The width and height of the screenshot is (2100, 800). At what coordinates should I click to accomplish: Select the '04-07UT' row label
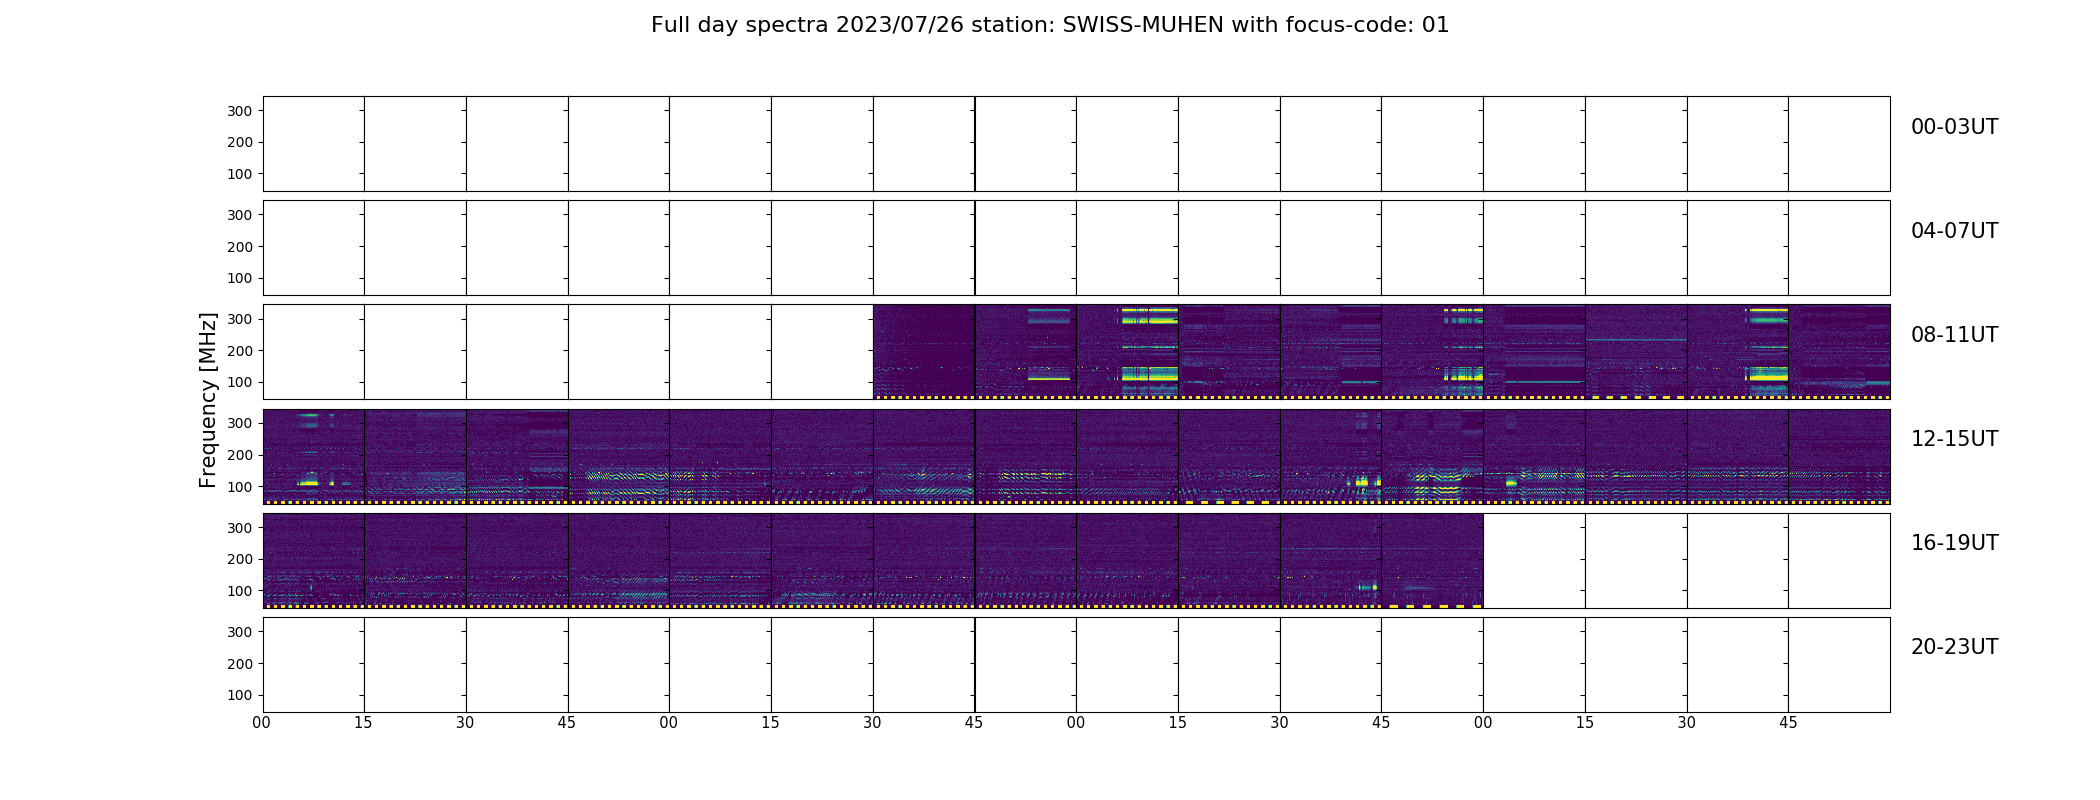pyautogui.click(x=1954, y=231)
